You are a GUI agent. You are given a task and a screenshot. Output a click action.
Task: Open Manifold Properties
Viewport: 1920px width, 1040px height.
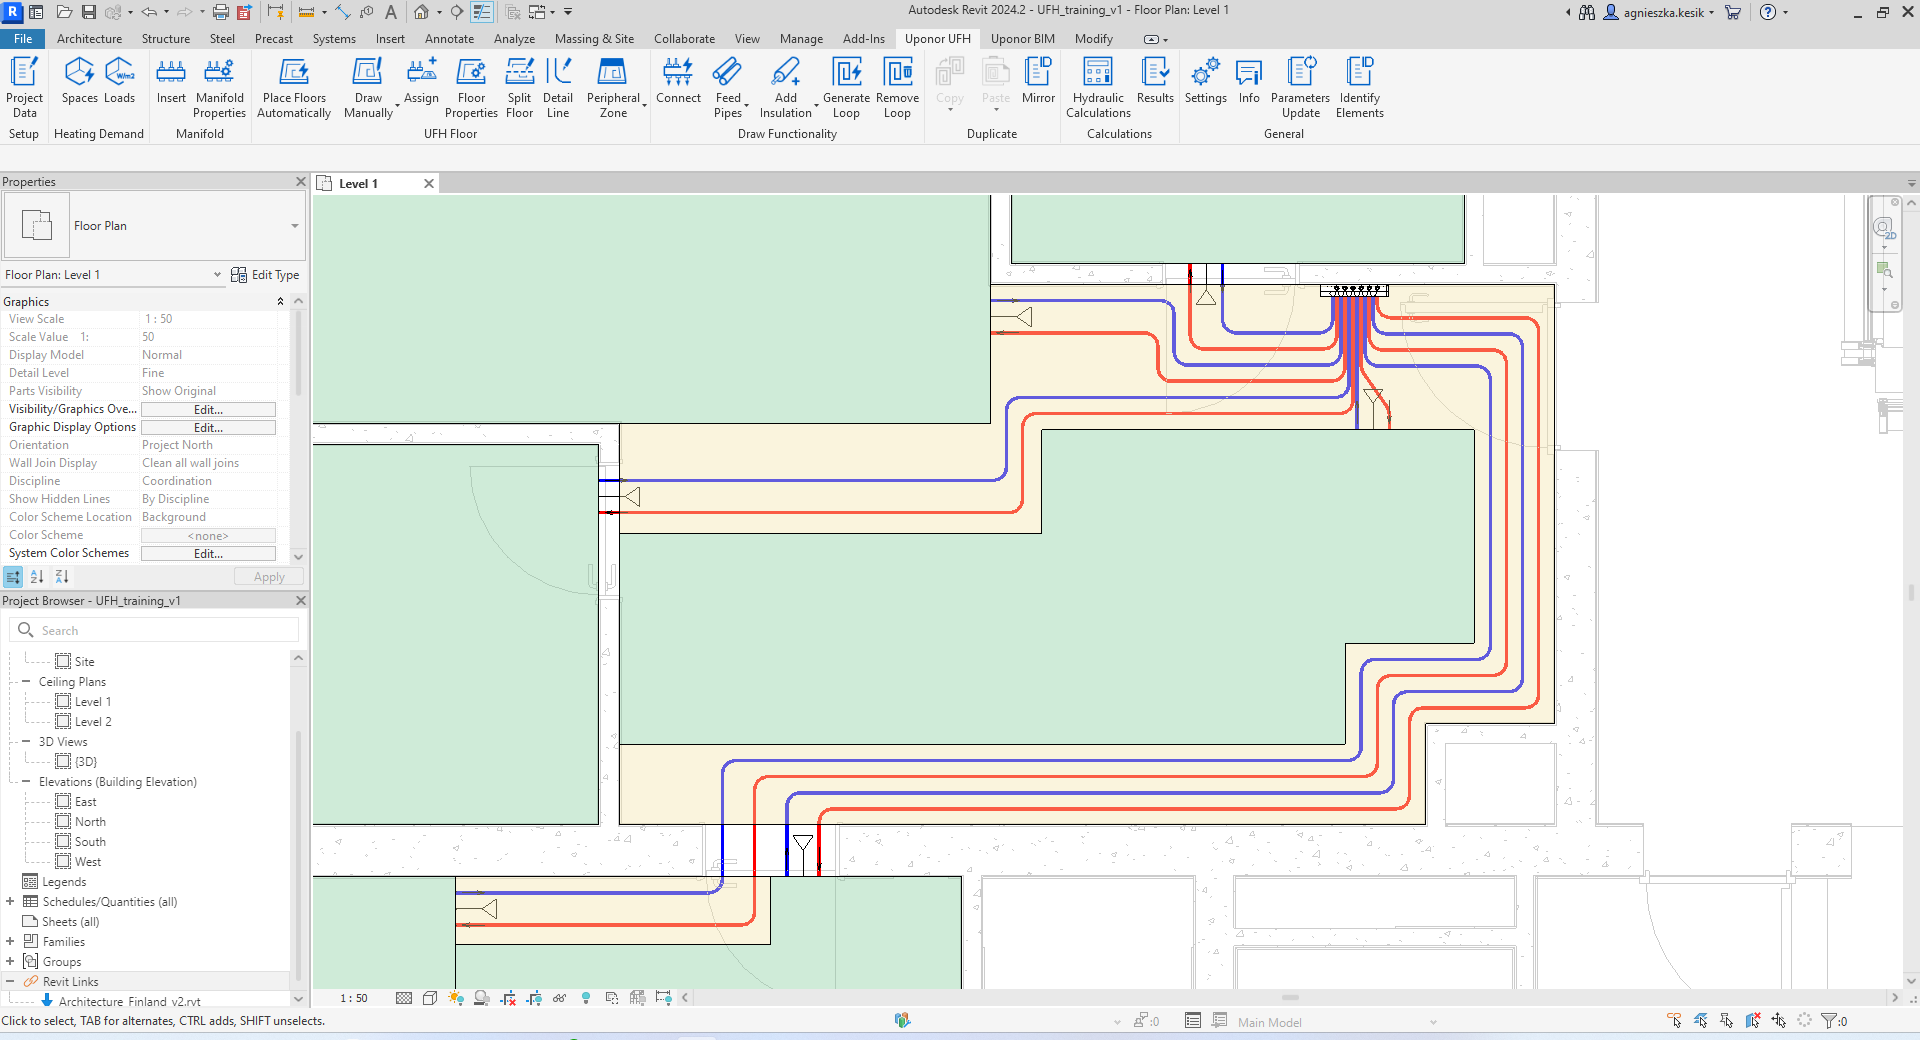pos(219,87)
